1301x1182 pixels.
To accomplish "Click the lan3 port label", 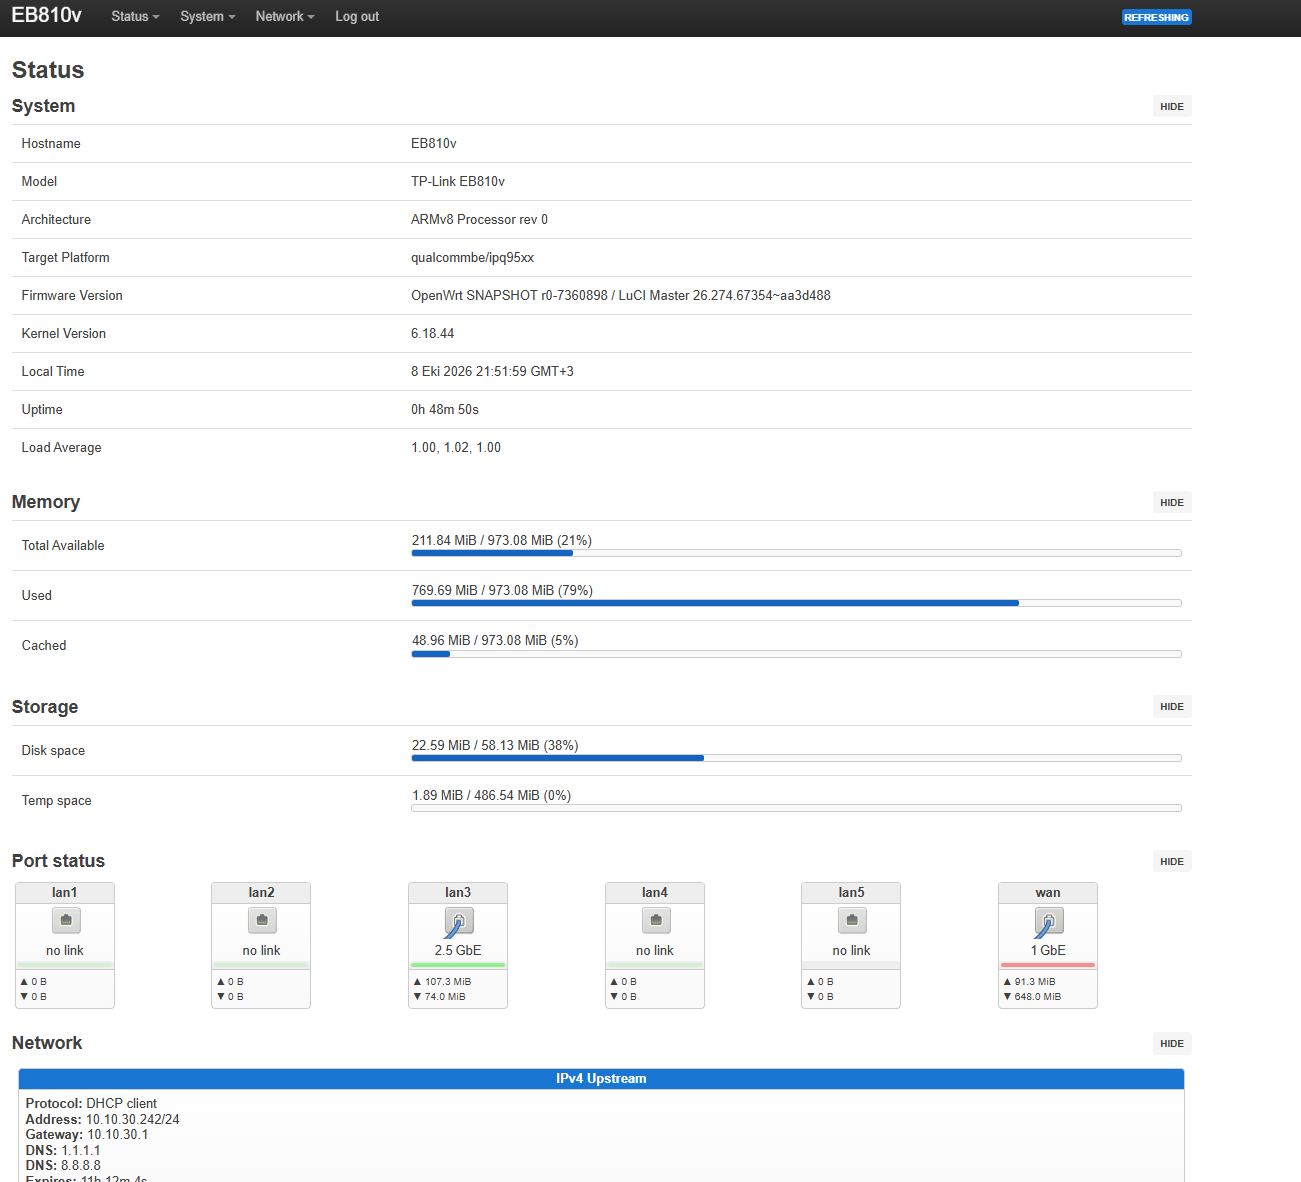I will pos(458,893).
